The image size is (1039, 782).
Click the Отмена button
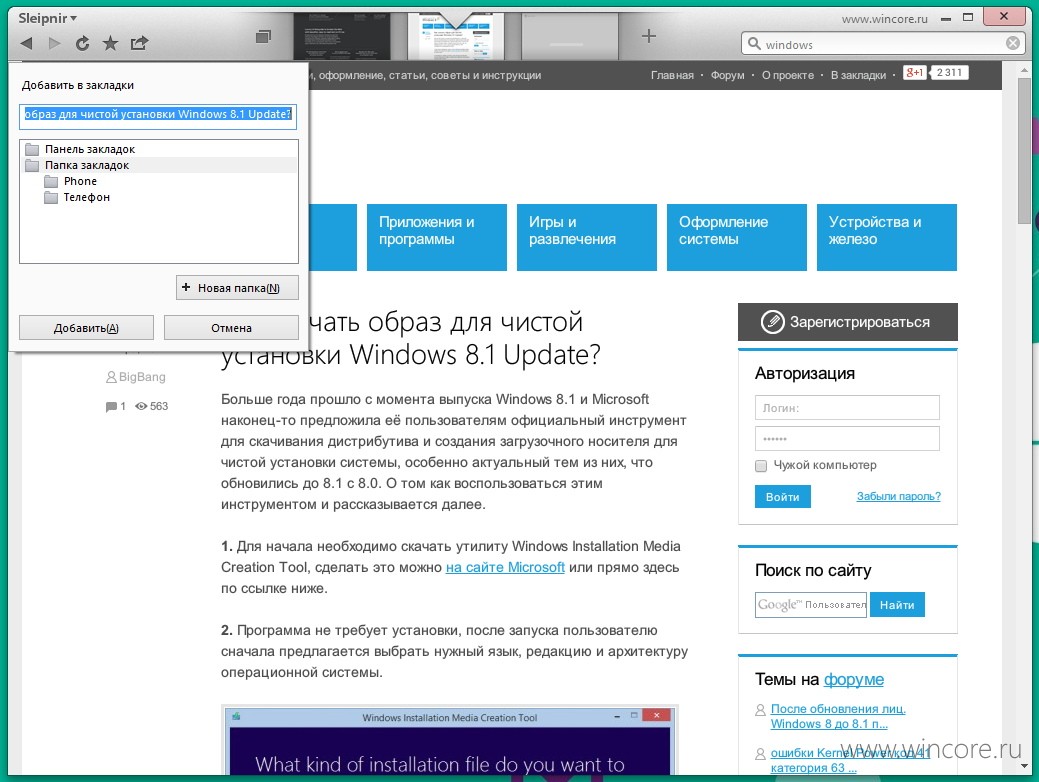[231, 328]
